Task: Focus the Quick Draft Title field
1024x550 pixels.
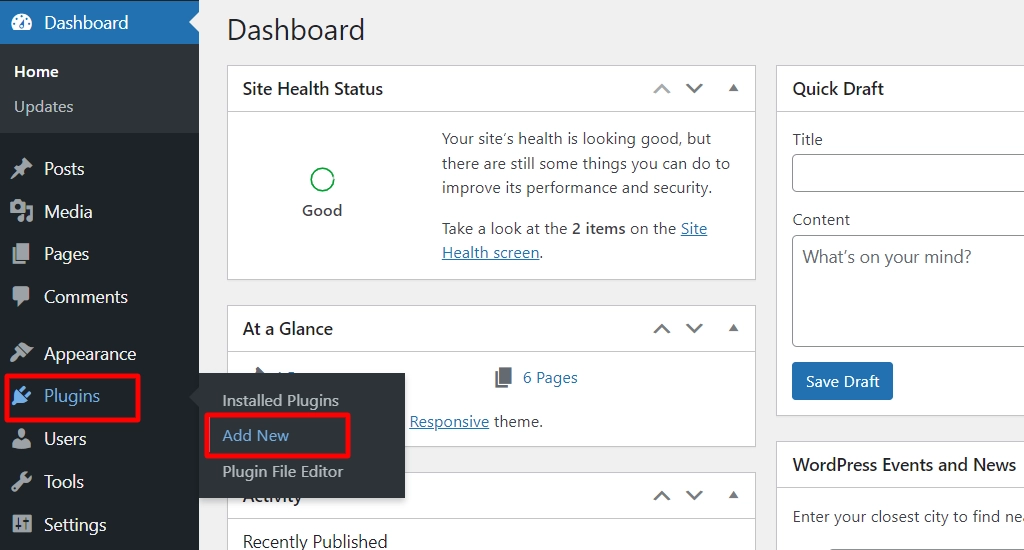Action: 908,173
